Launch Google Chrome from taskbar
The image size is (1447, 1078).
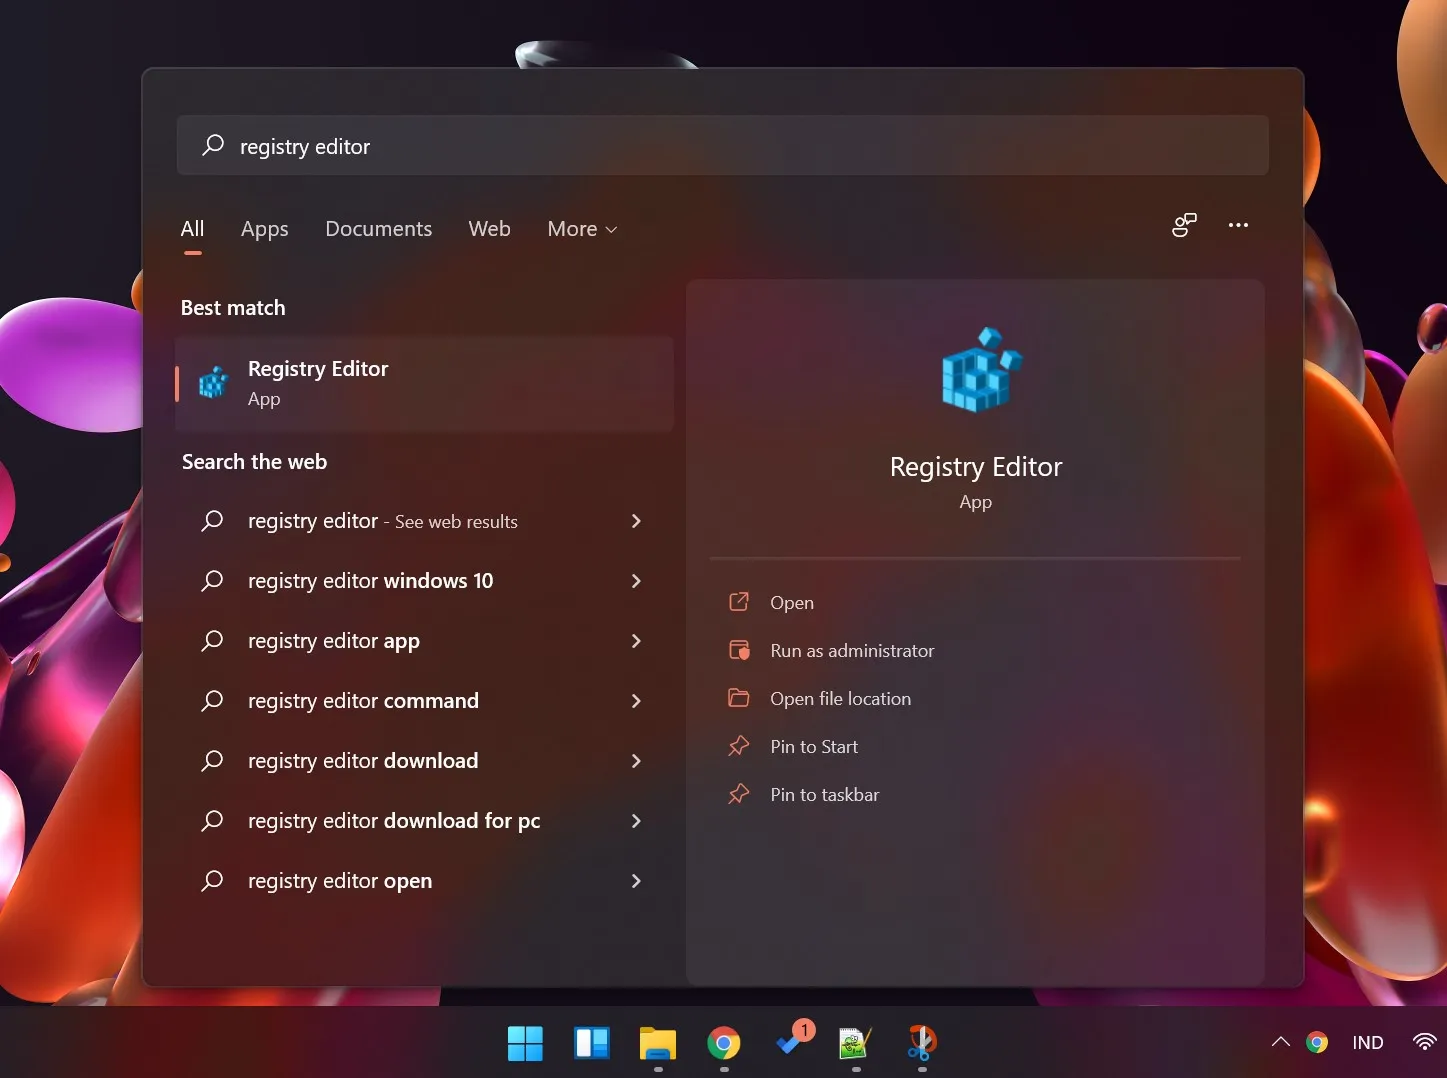[724, 1044]
